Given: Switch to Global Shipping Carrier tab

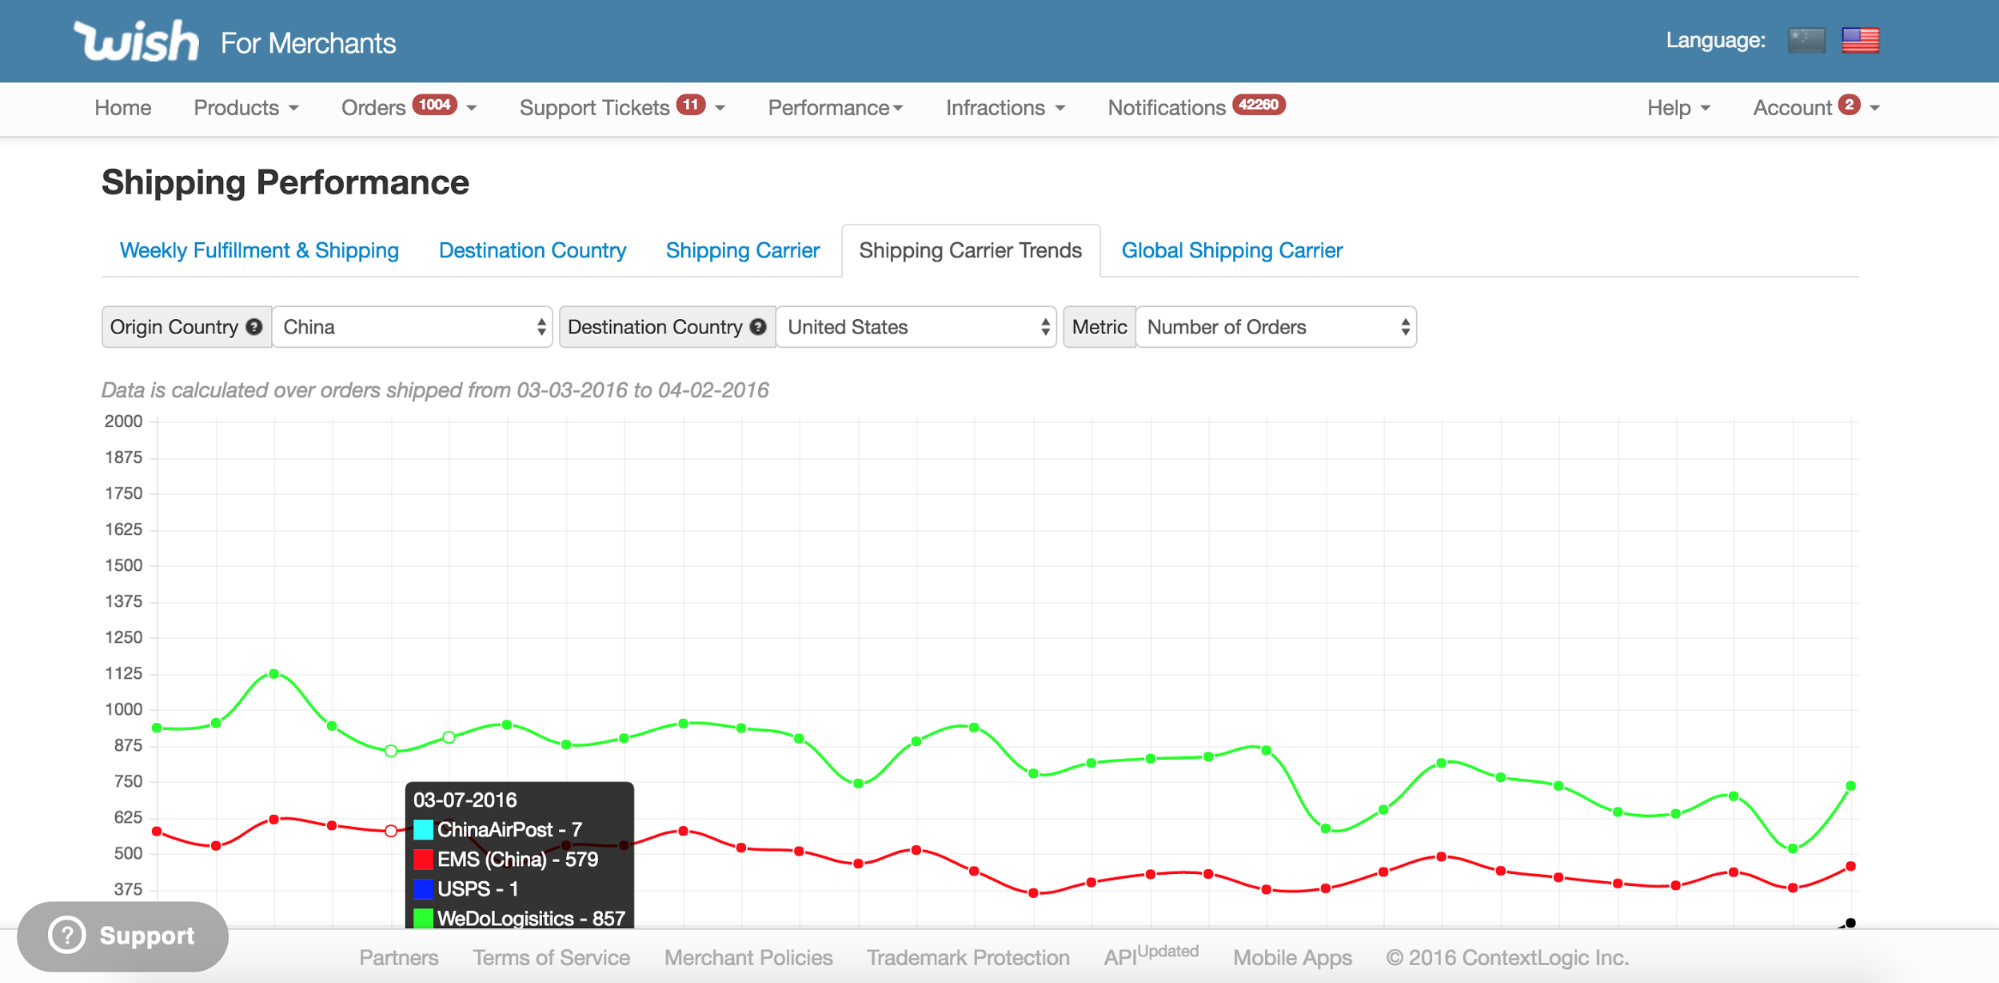Looking at the screenshot, I should click(1232, 251).
